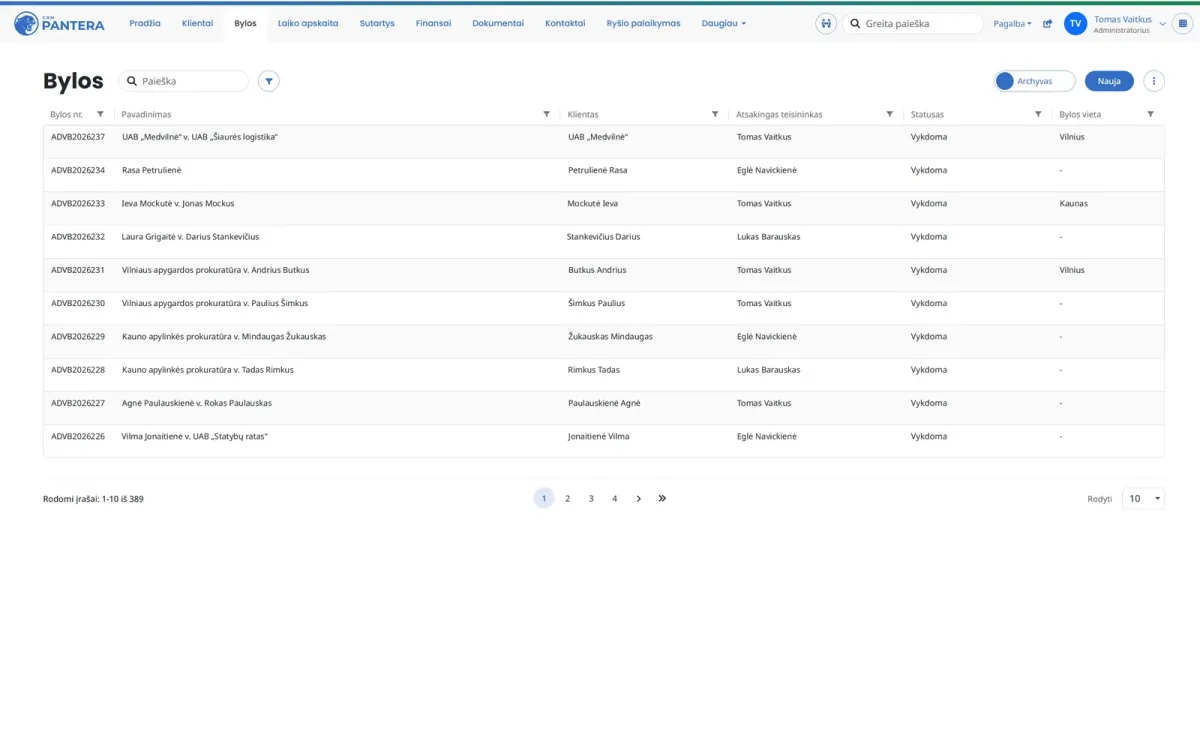Click the Pantera CRM logo

(60, 23)
